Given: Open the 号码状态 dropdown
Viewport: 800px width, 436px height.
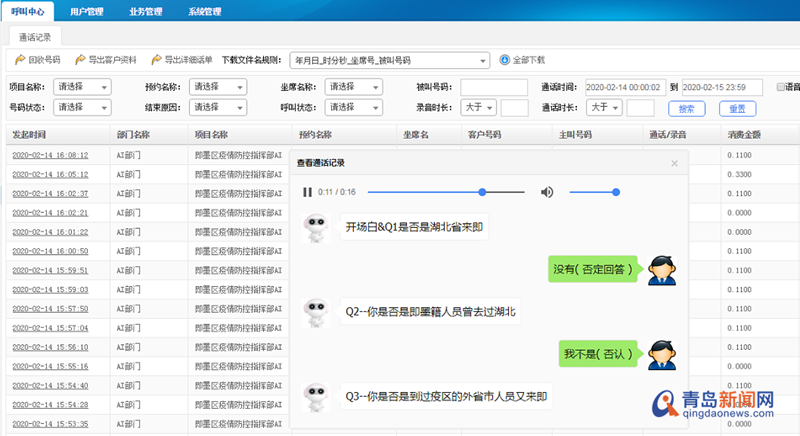Looking at the screenshot, I should [x=83, y=107].
